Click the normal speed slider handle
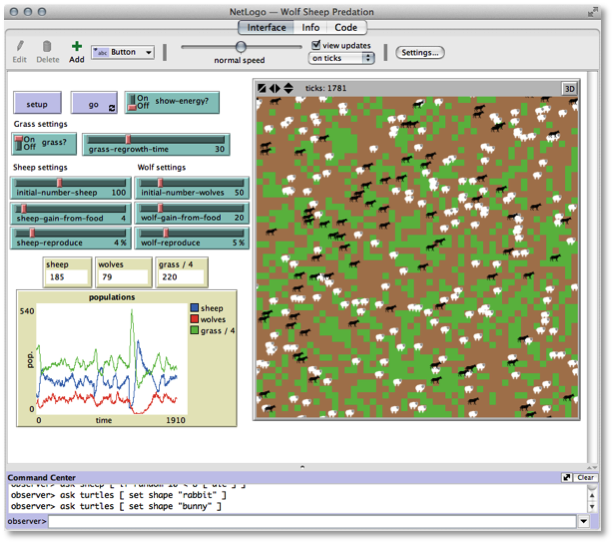This screenshot has width=614, height=544. [x=241, y=47]
